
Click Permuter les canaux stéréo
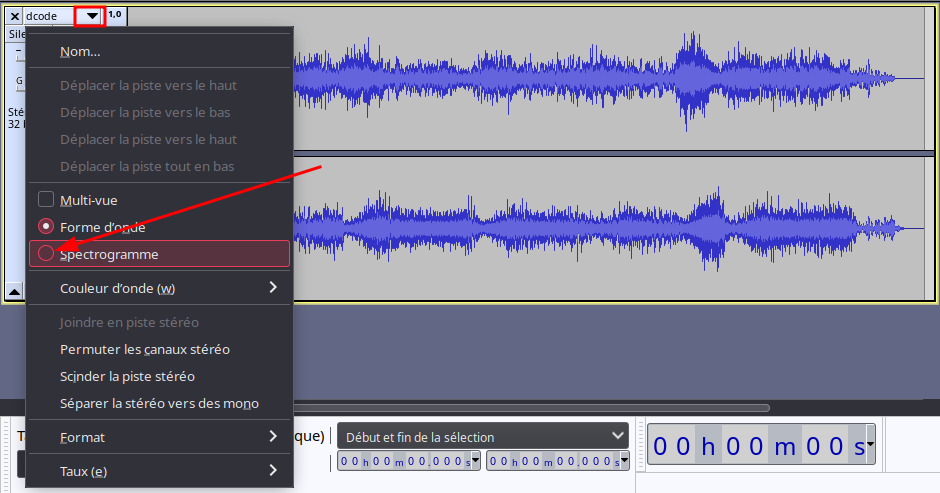click(145, 349)
